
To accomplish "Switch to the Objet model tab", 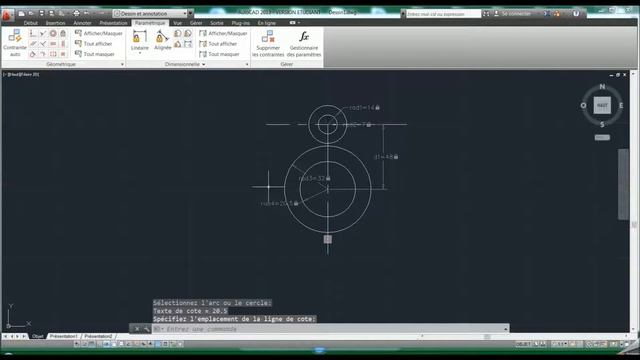I will (38, 336).
